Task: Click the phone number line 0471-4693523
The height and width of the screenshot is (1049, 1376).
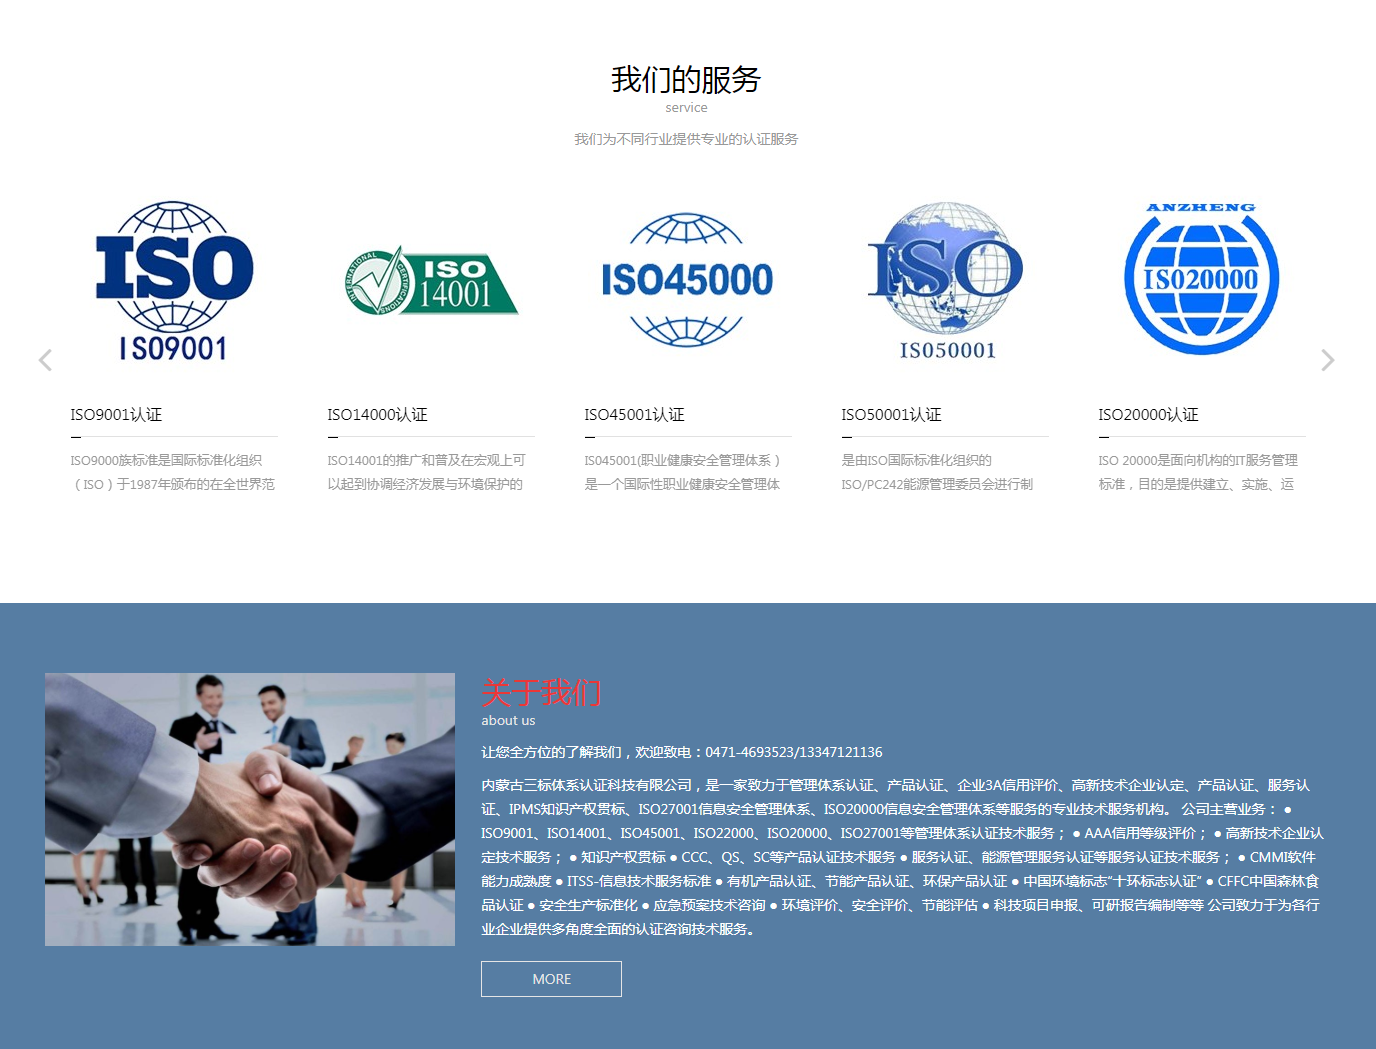Action: tap(682, 752)
